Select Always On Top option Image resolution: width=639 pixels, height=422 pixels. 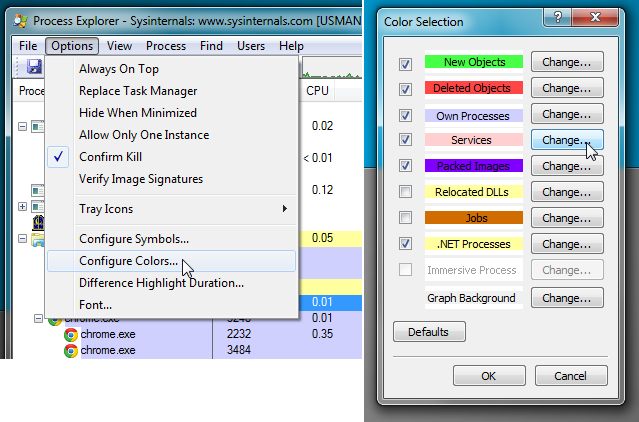[x=171, y=69]
